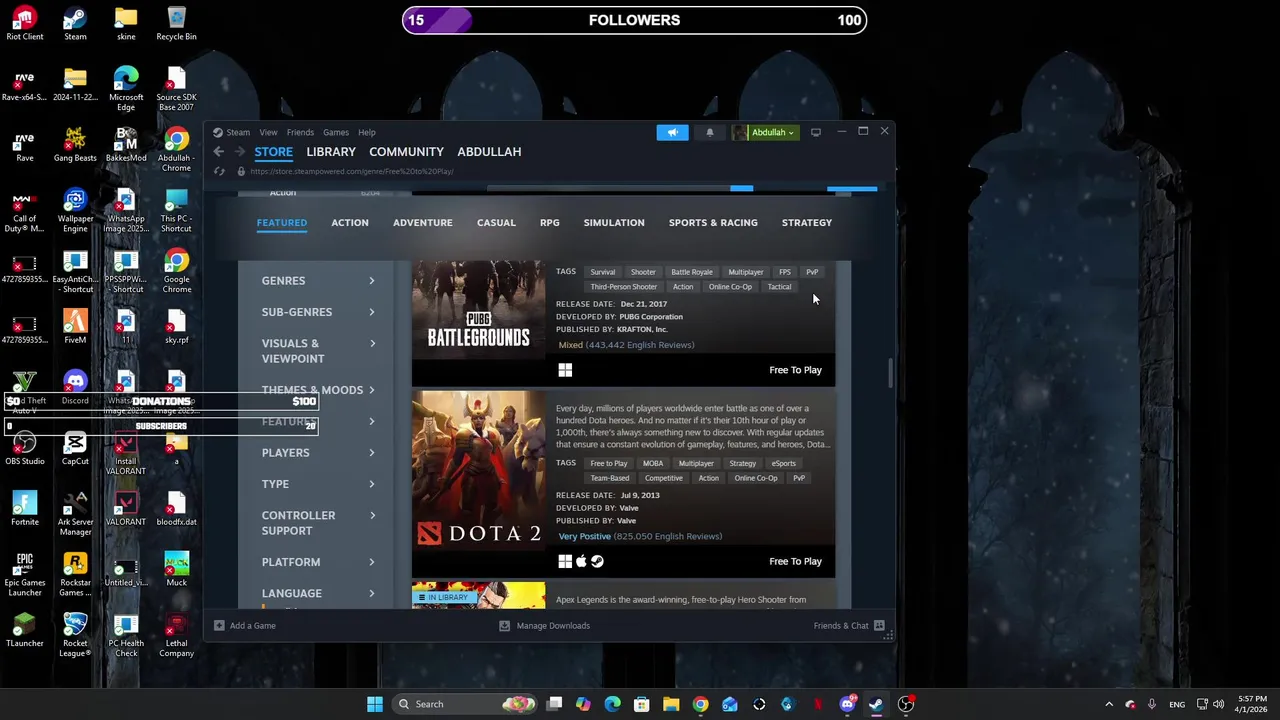Screen dimensions: 1280x720
Task: Click Steam's back navigation arrow
Action: (x=218, y=152)
